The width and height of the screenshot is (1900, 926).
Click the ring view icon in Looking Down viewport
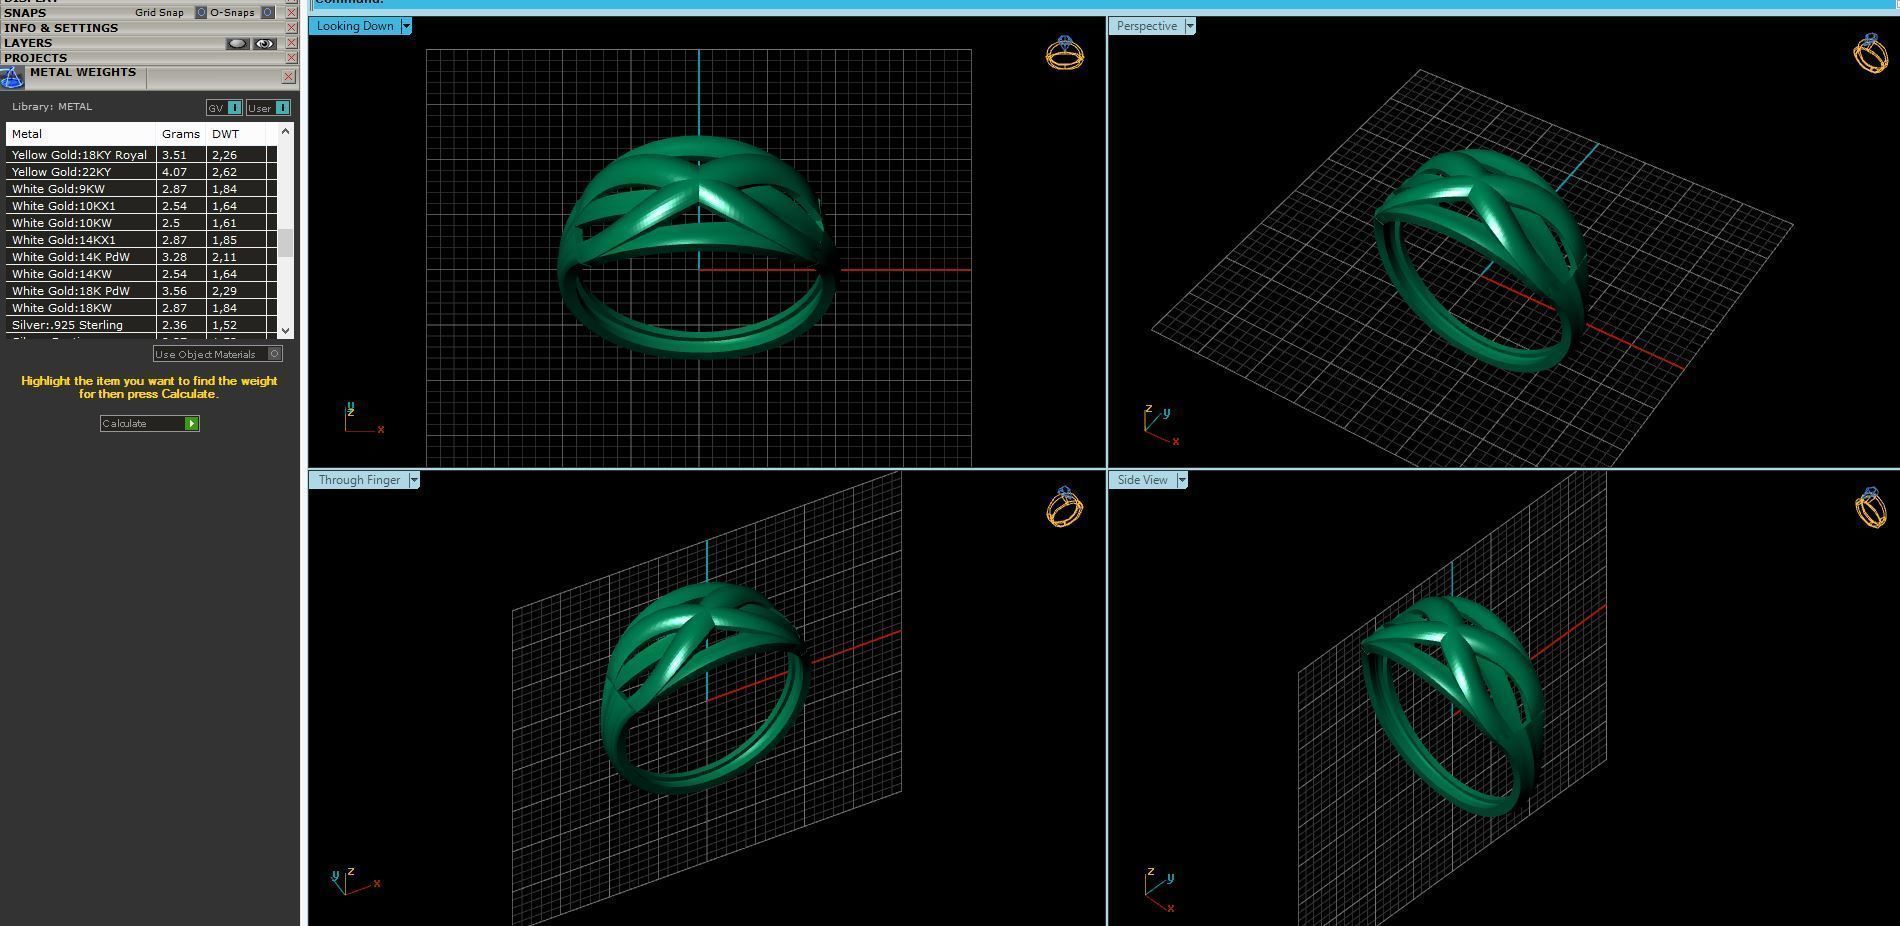[x=1064, y=53]
